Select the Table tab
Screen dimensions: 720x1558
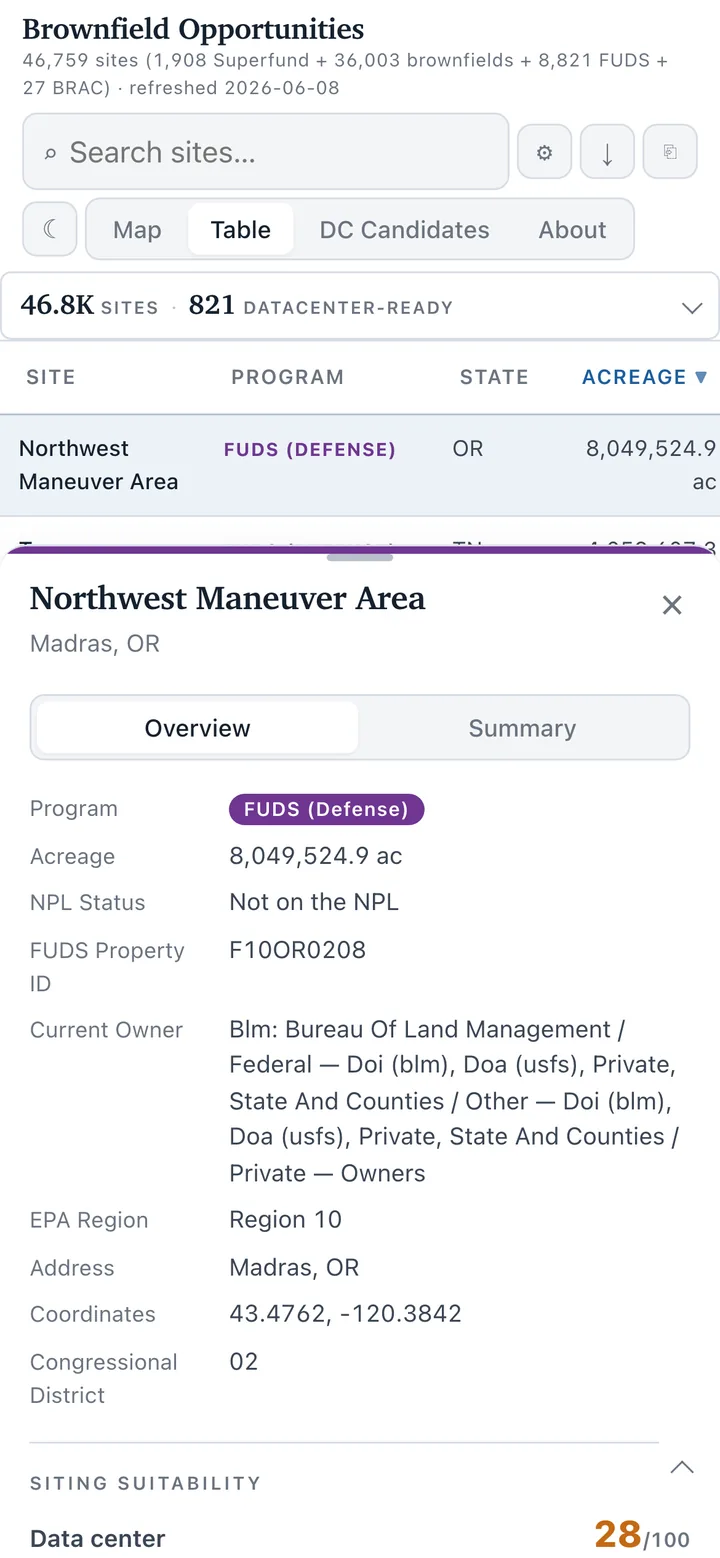pyautogui.click(x=241, y=229)
